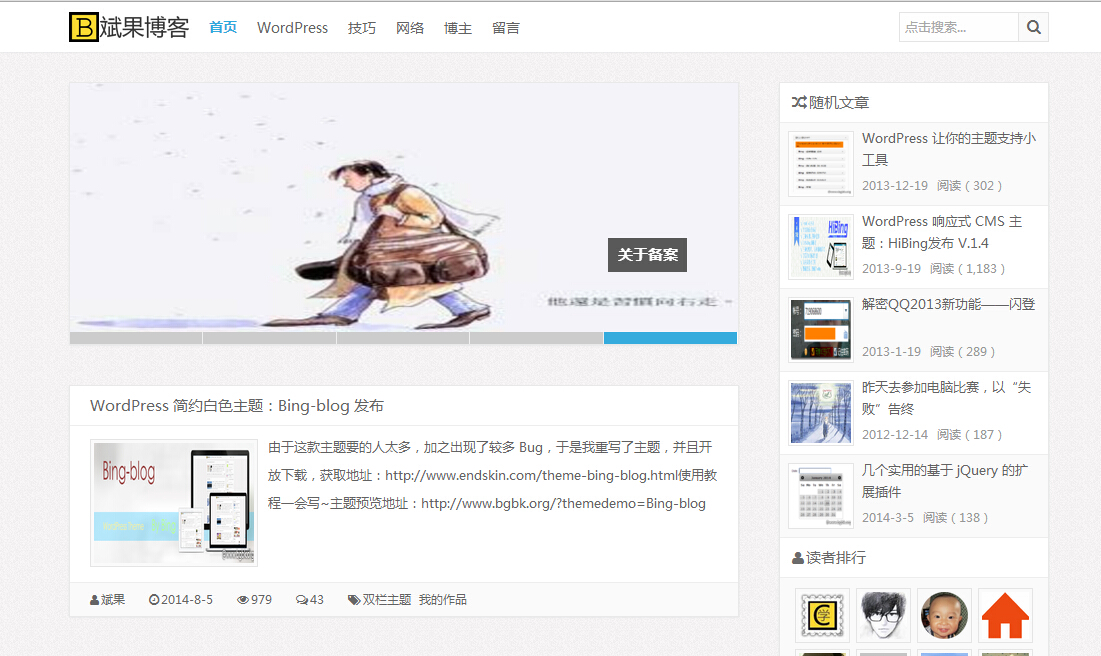The height and width of the screenshot is (656, 1101).
Task: Open the sketch face with glasses avatar
Action: (883, 615)
